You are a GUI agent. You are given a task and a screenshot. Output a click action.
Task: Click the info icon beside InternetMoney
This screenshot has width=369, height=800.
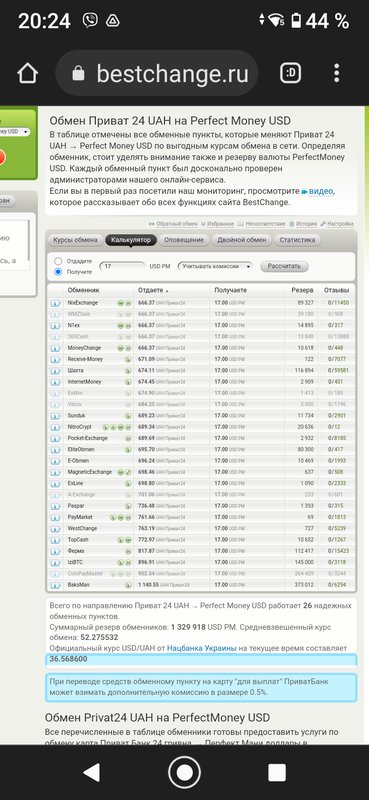click(x=55, y=382)
